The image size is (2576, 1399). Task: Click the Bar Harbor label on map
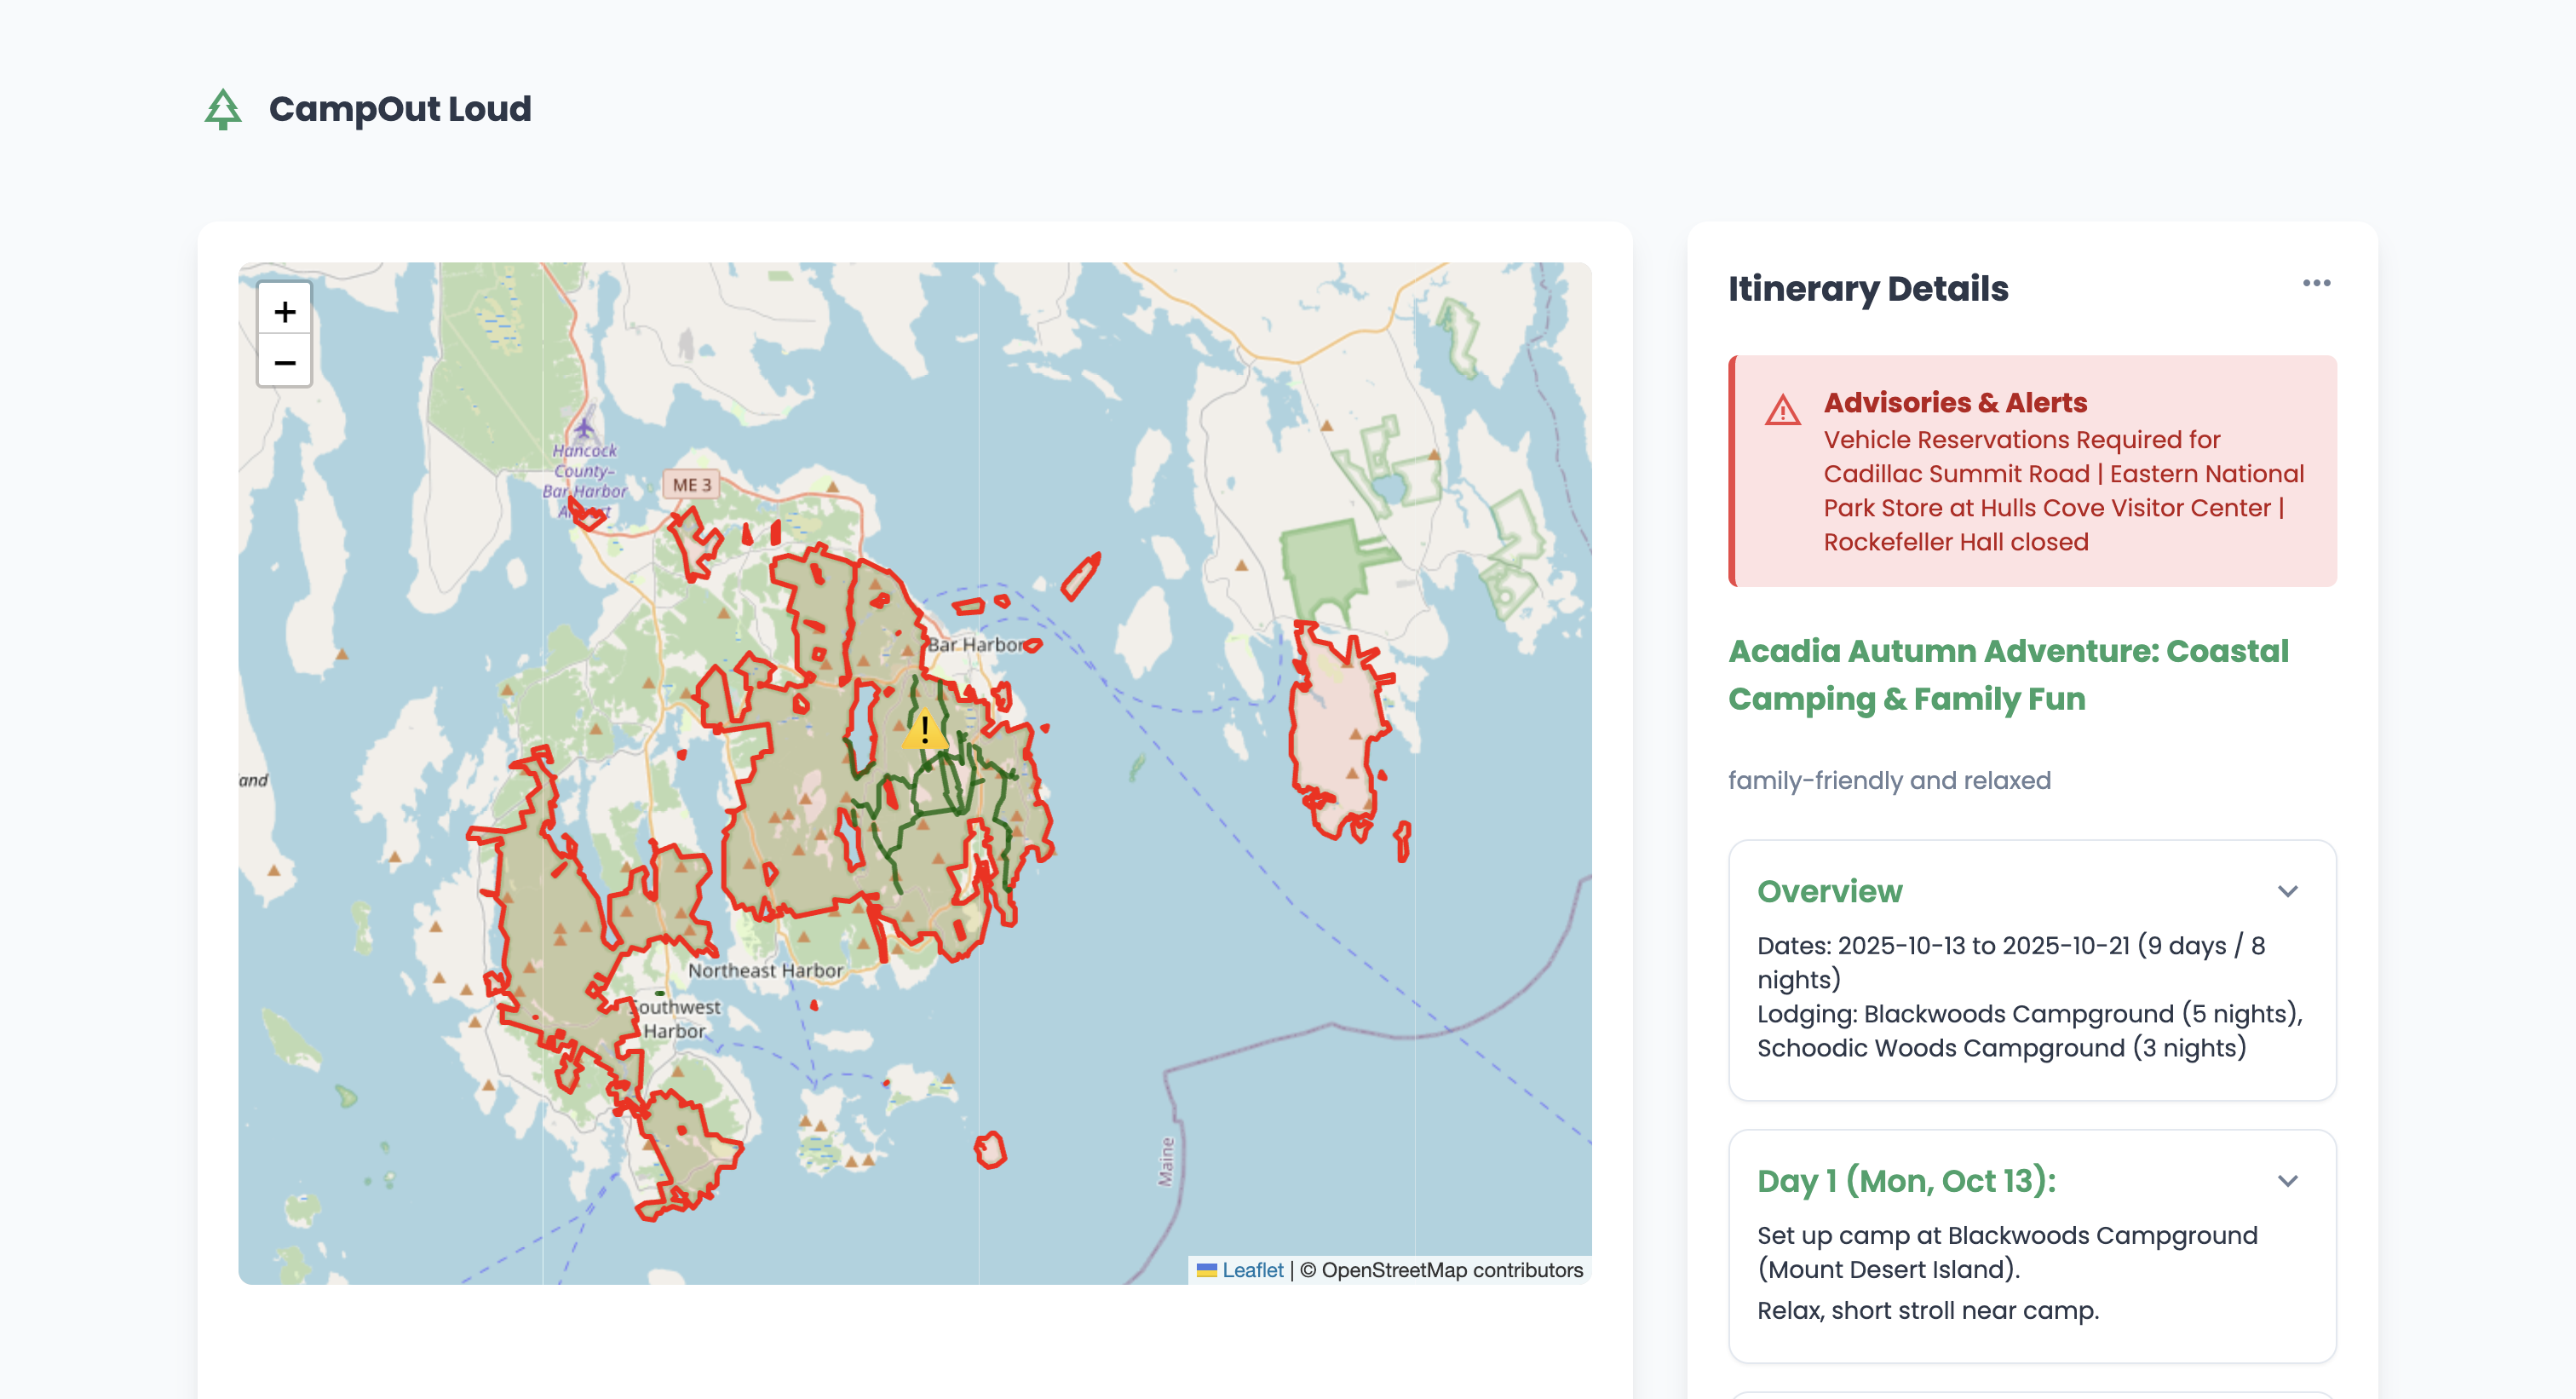click(974, 645)
